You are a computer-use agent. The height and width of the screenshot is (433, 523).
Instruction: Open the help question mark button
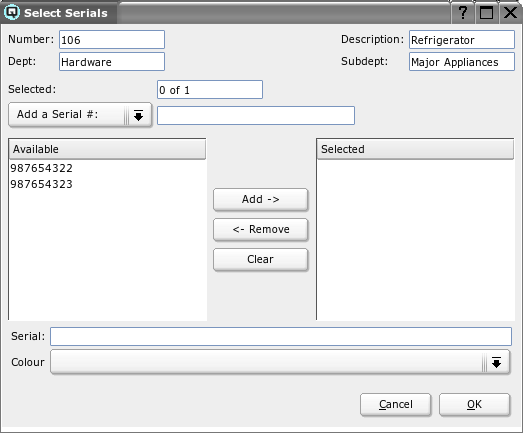pyautogui.click(x=463, y=13)
